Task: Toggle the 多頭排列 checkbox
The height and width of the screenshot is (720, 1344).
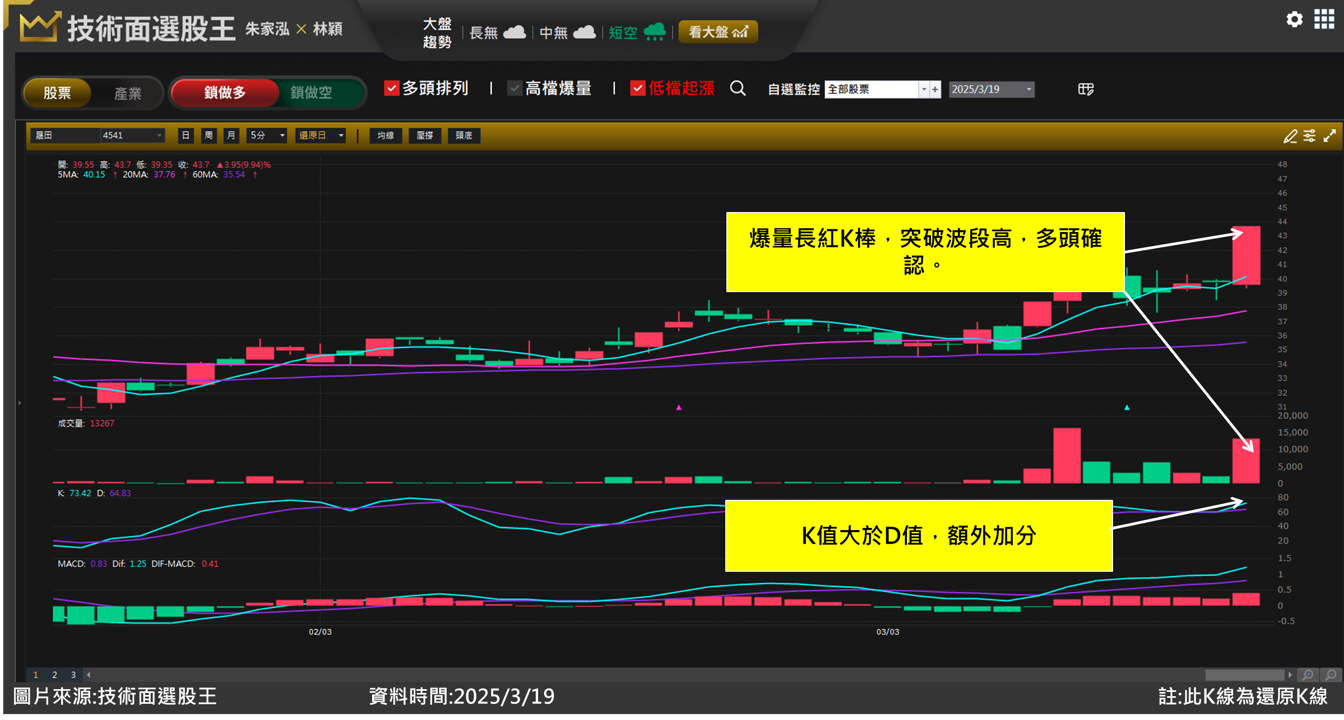Action: pos(392,88)
